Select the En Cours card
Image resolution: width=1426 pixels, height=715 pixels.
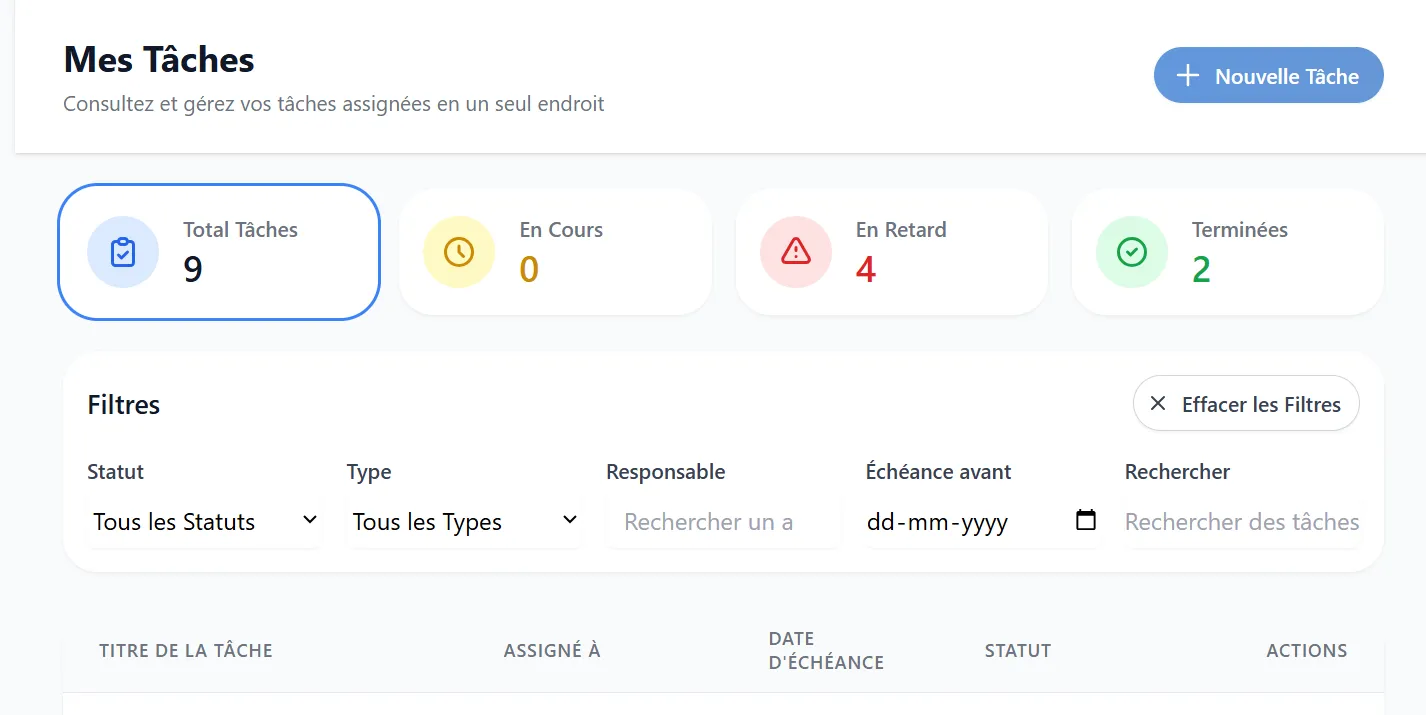[x=555, y=252]
